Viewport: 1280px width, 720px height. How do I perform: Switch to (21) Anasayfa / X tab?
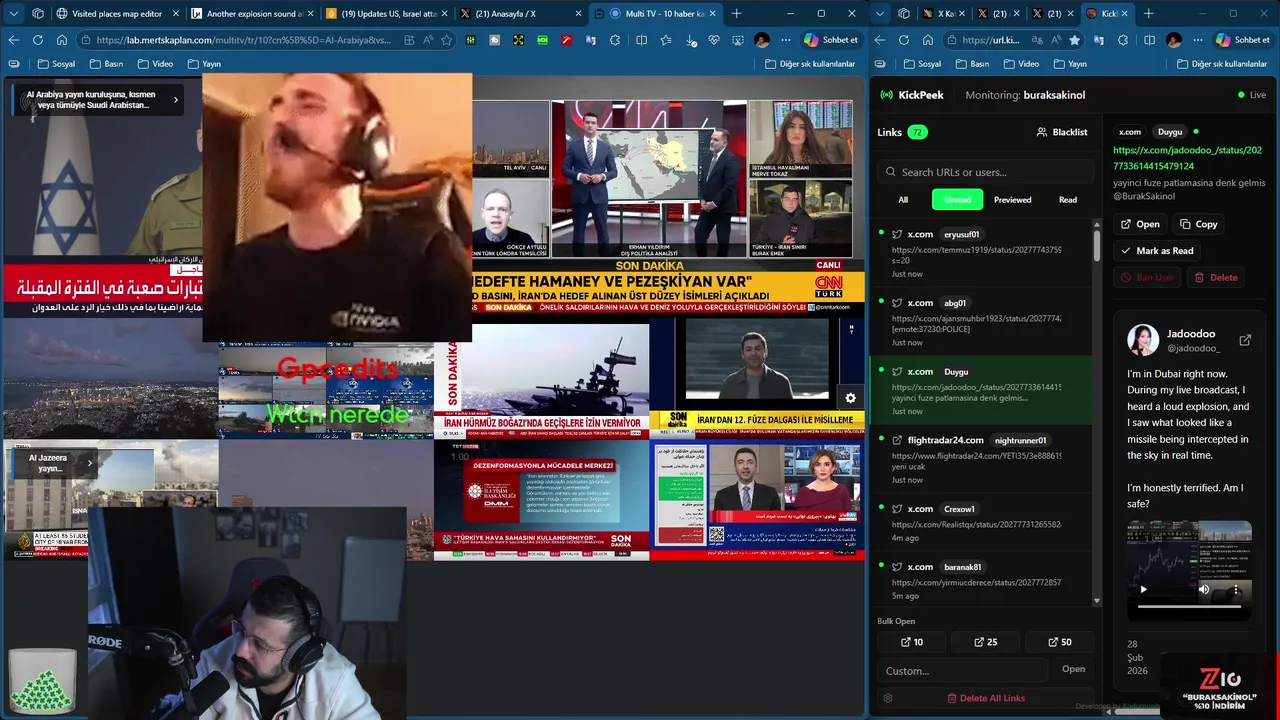click(519, 13)
